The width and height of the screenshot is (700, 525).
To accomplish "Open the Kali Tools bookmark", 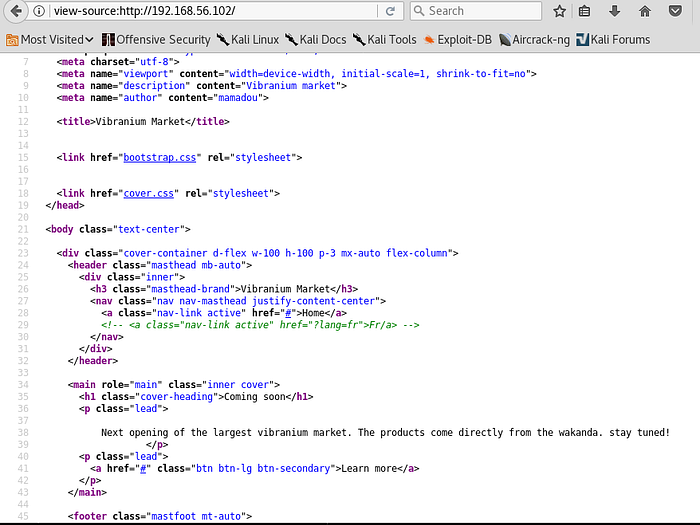I will pyautogui.click(x=383, y=40).
